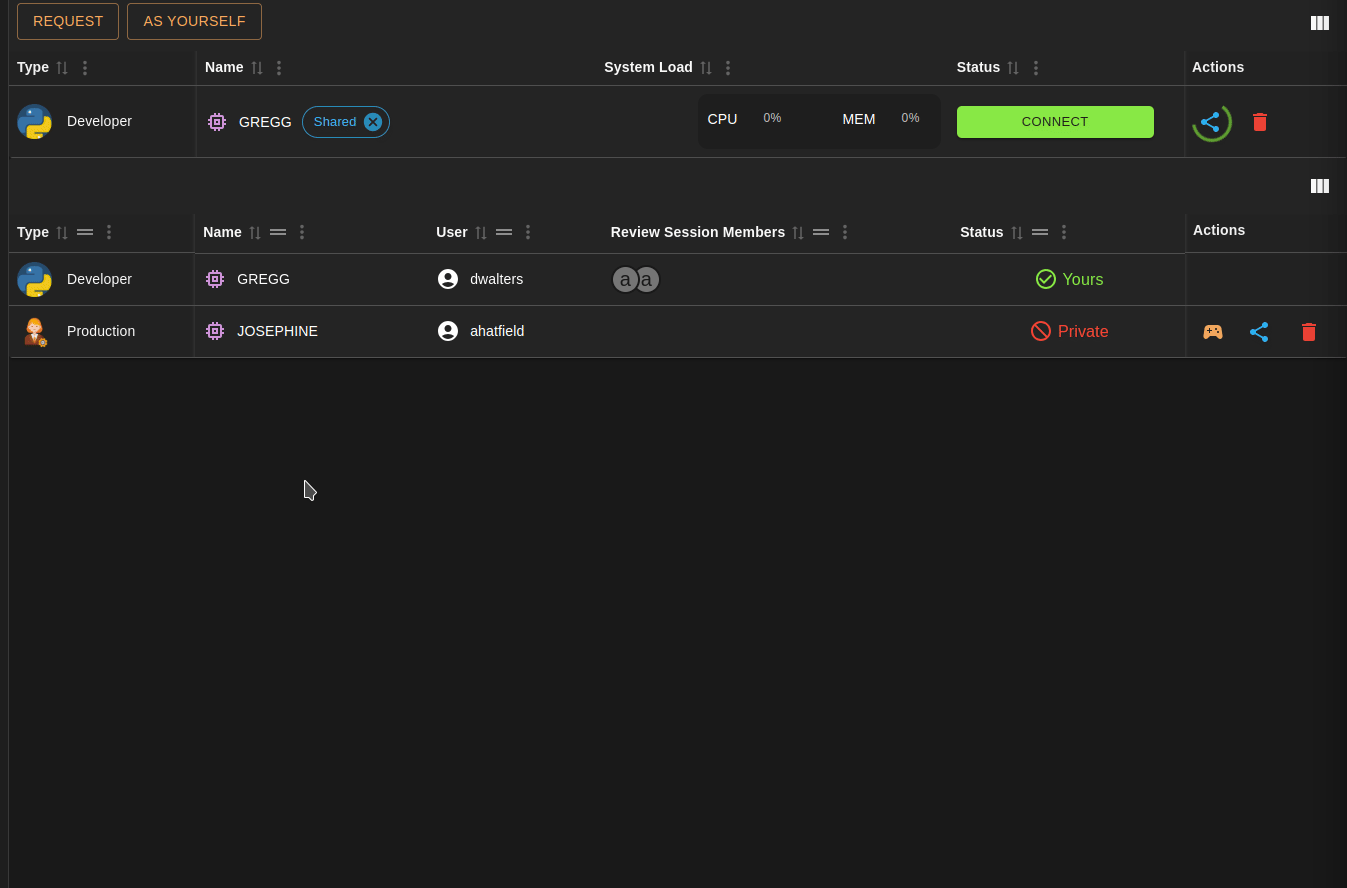This screenshot has width=1347, height=888.
Task: Click dwalters user text
Action: pos(497,279)
